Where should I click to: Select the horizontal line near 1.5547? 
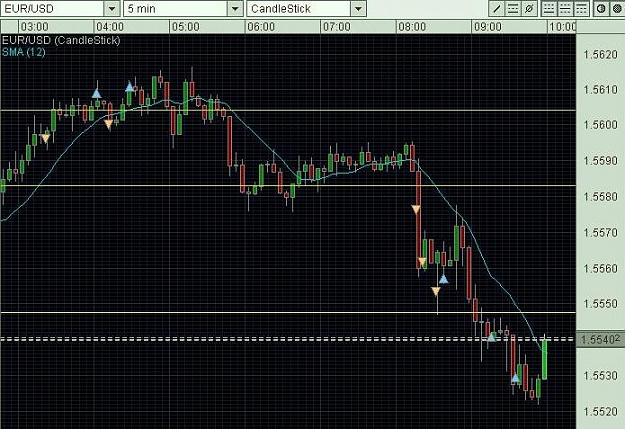point(288,313)
